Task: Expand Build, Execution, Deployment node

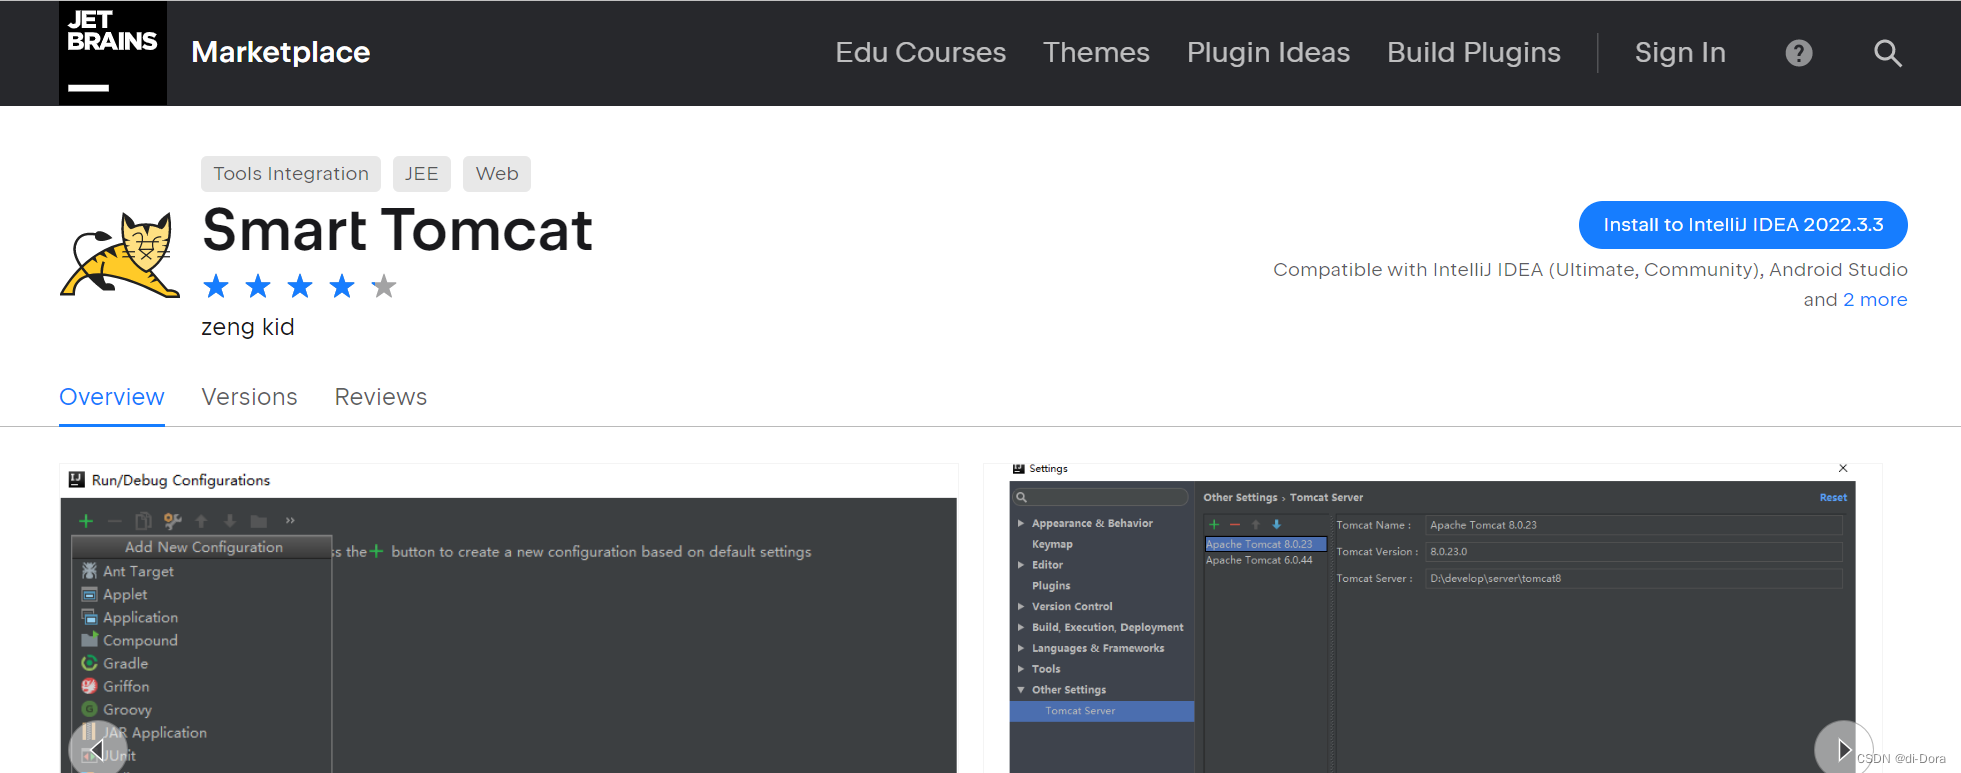Action: click(1021, 628)
